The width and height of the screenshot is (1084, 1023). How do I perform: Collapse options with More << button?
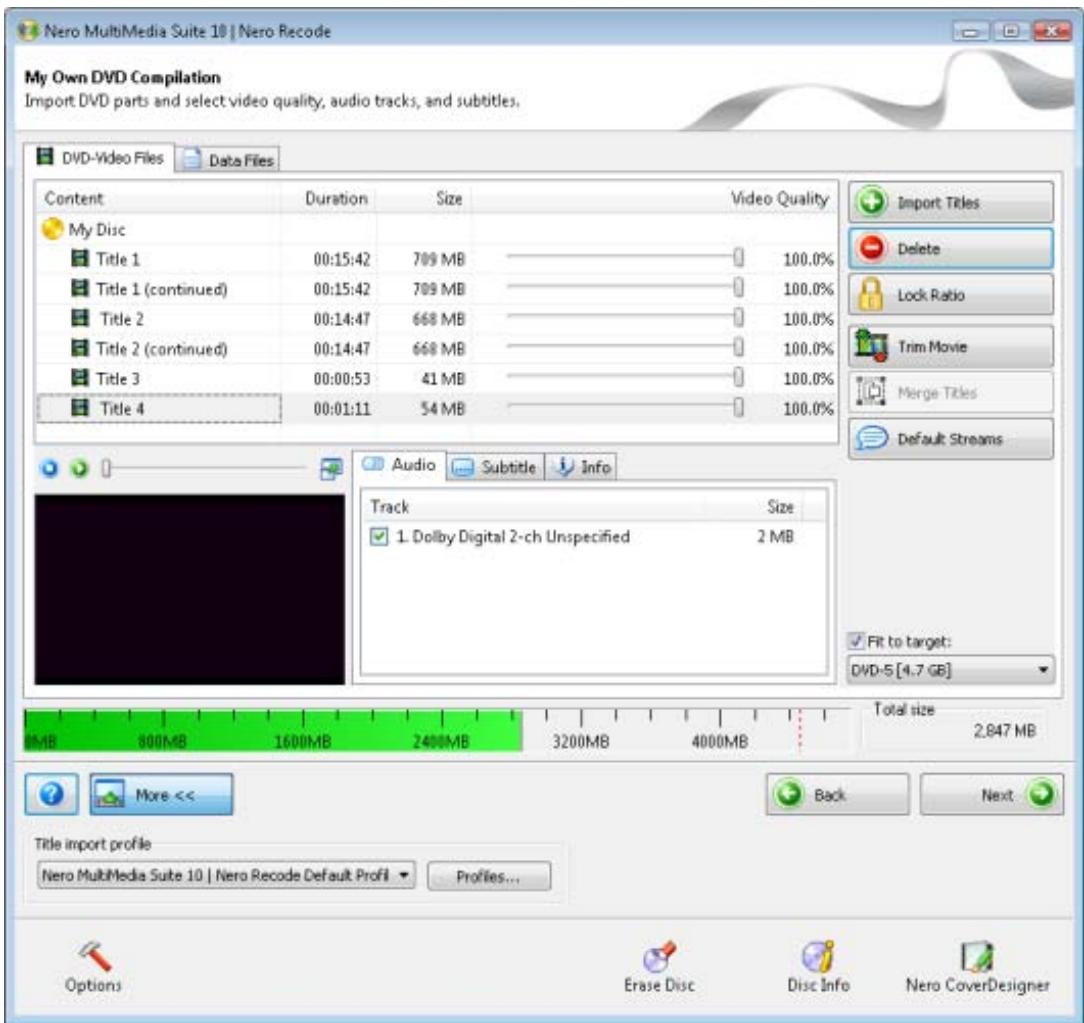[161, 794]
